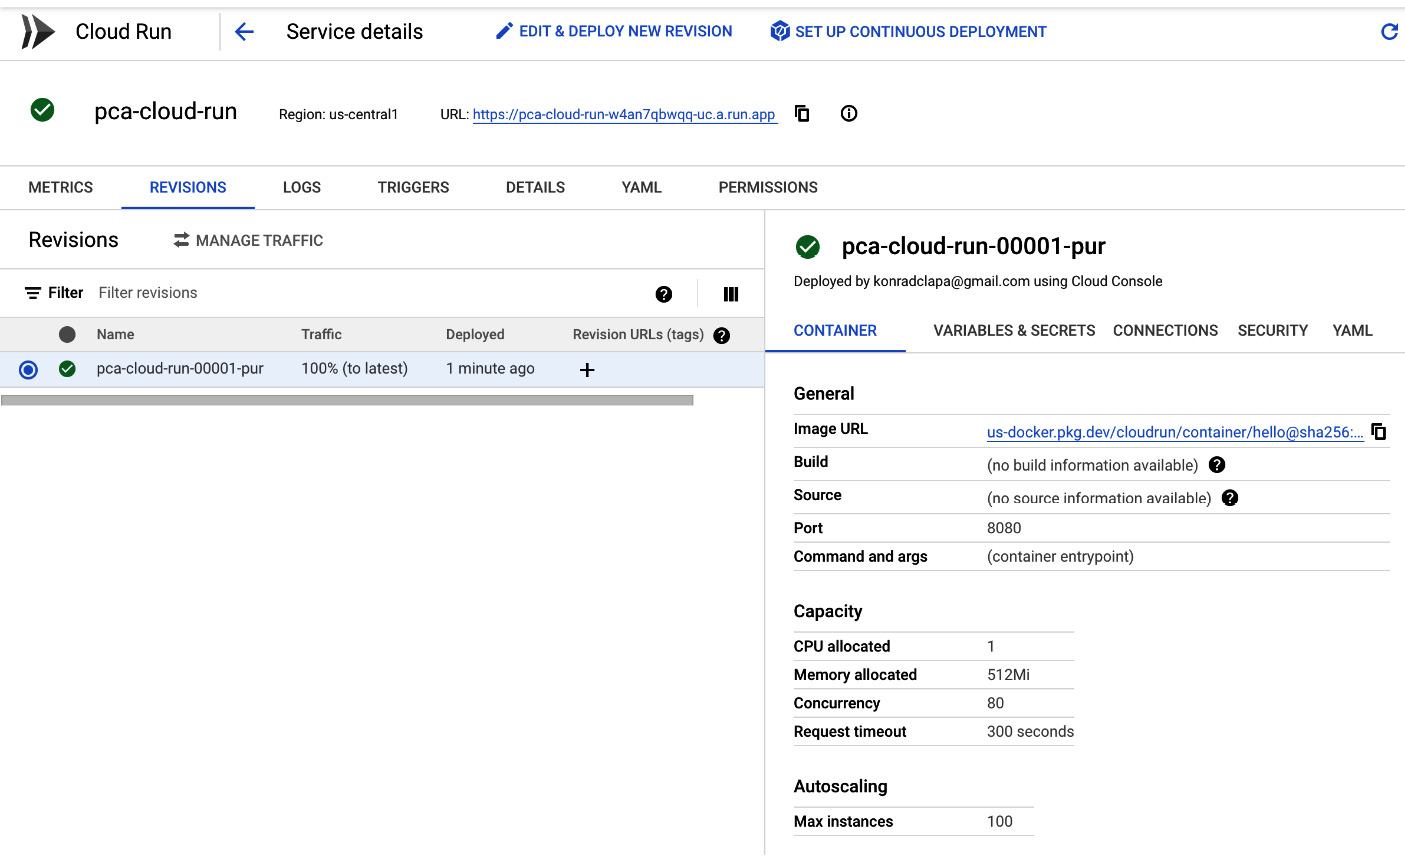Open the Build help question icon
The image size is (1405, 862).
(1217, 465)
